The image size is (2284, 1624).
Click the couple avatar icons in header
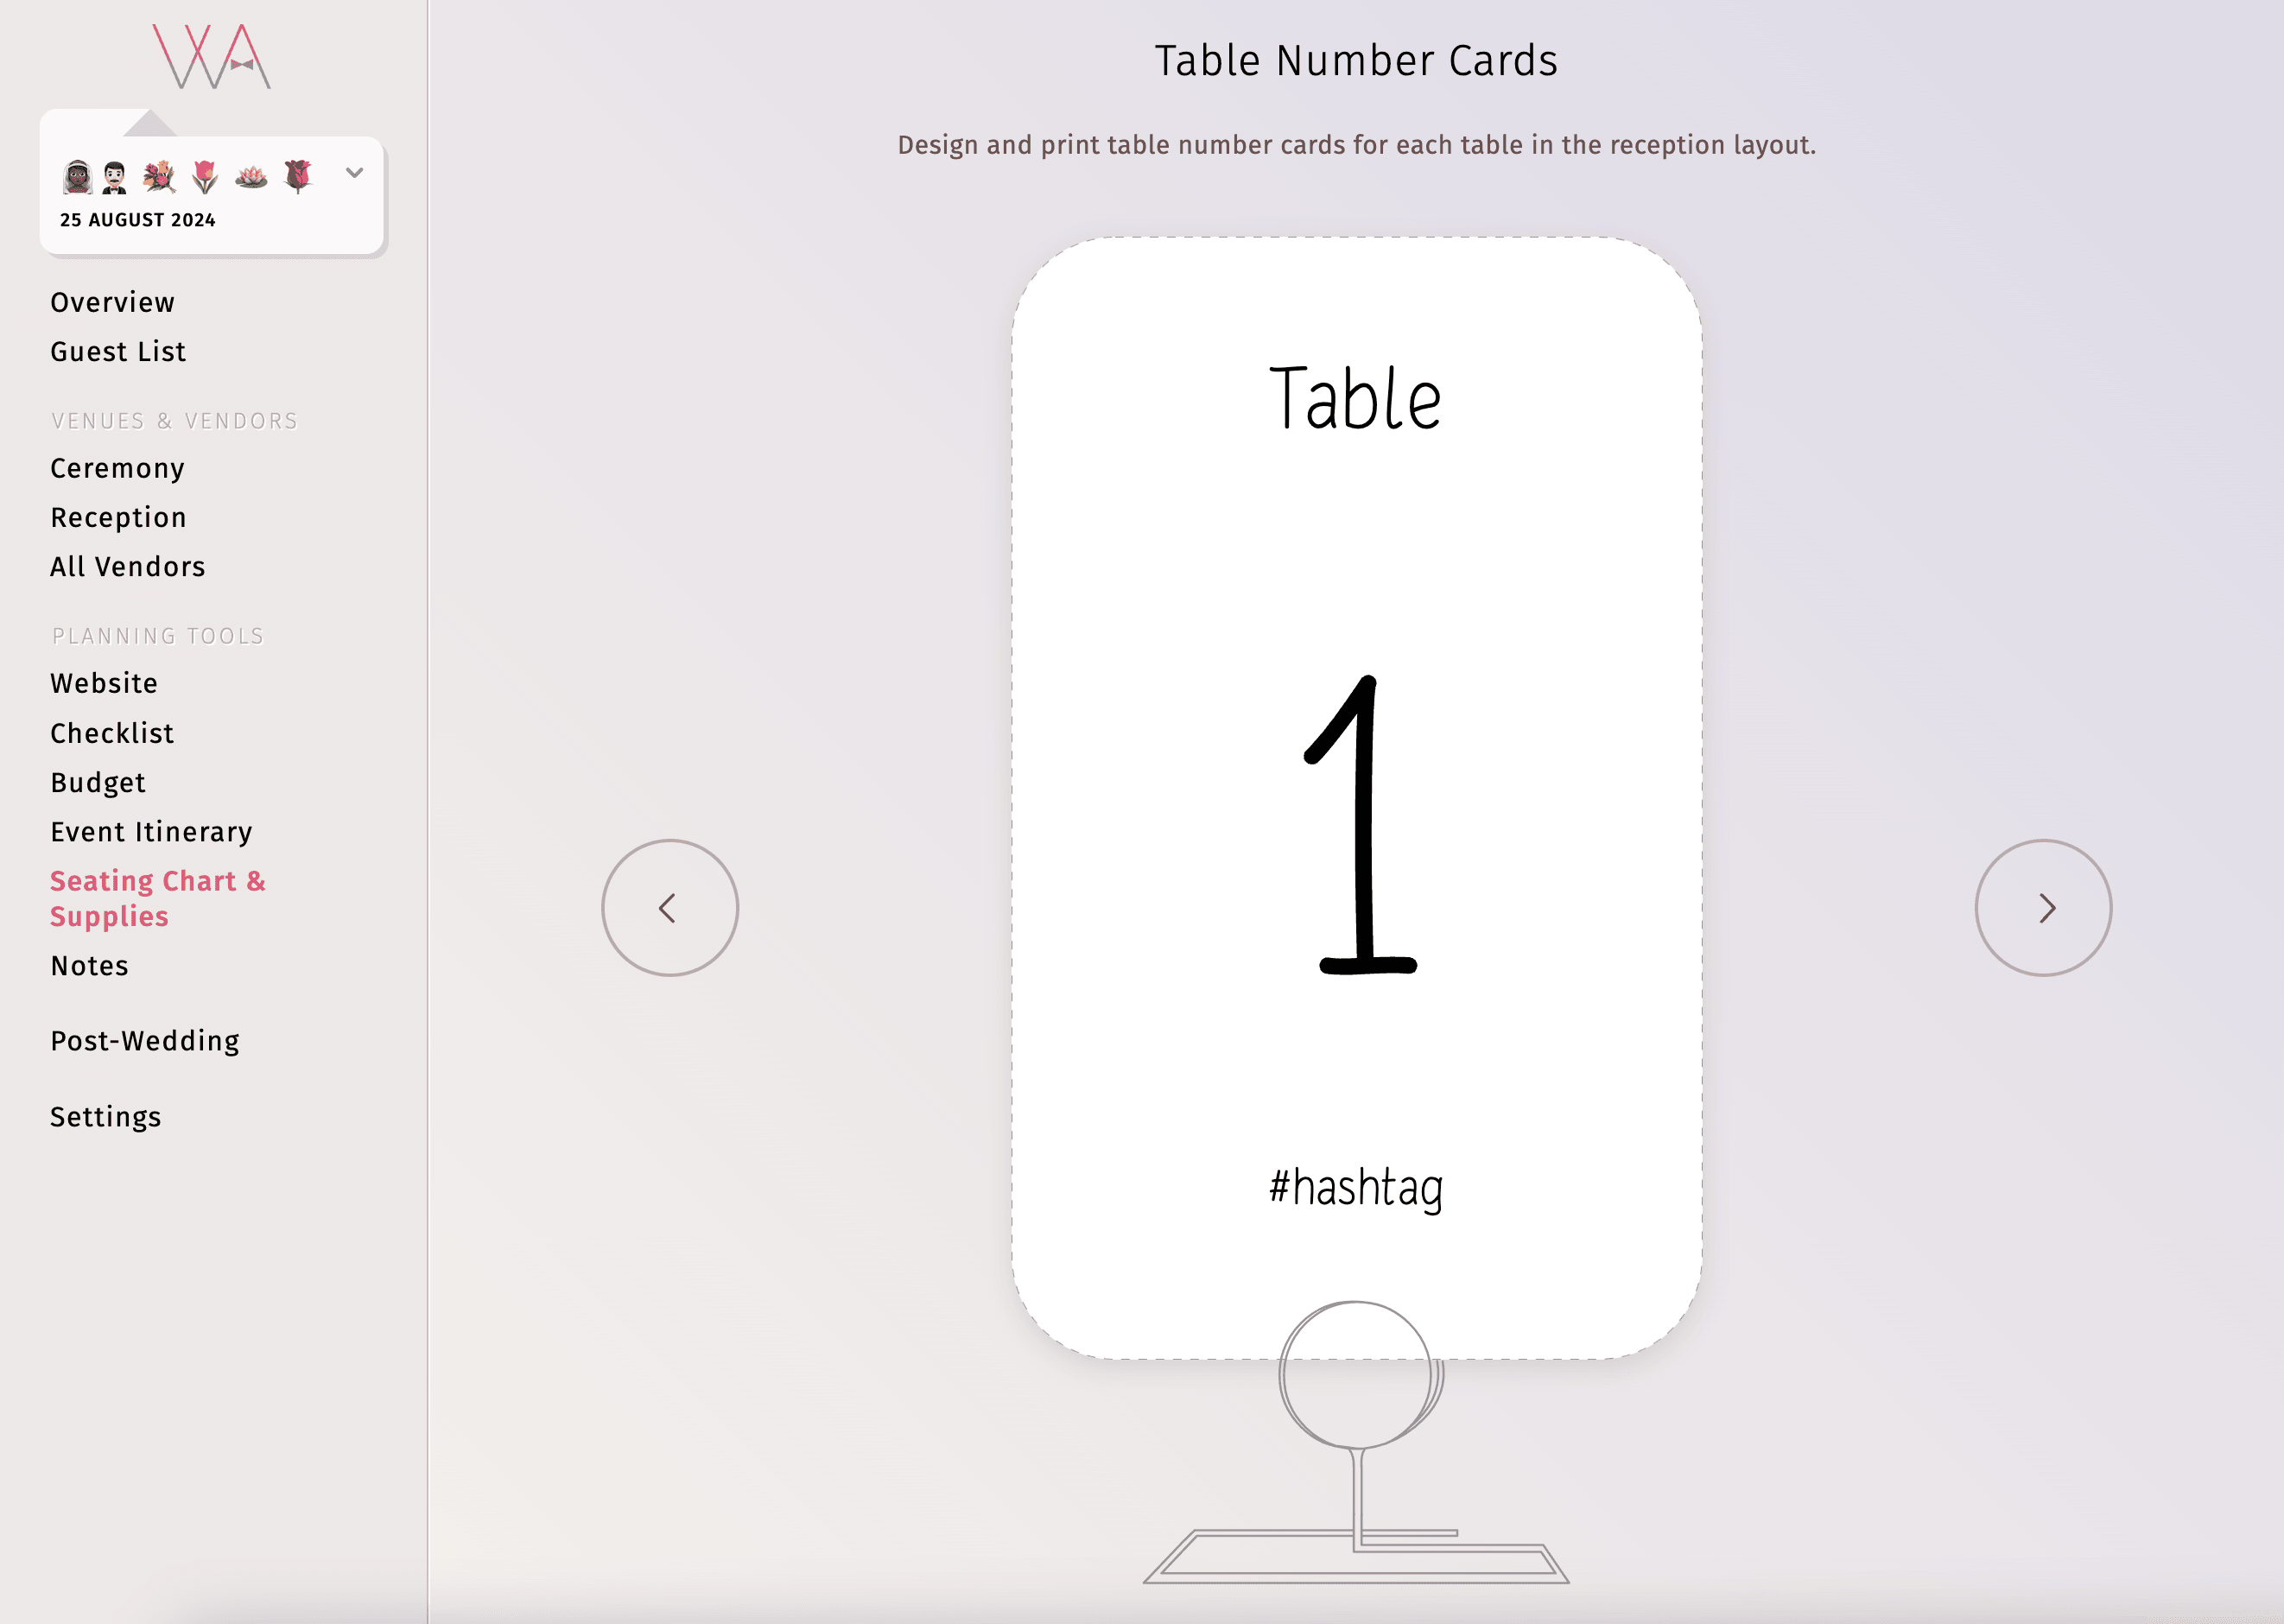point(98,172)
